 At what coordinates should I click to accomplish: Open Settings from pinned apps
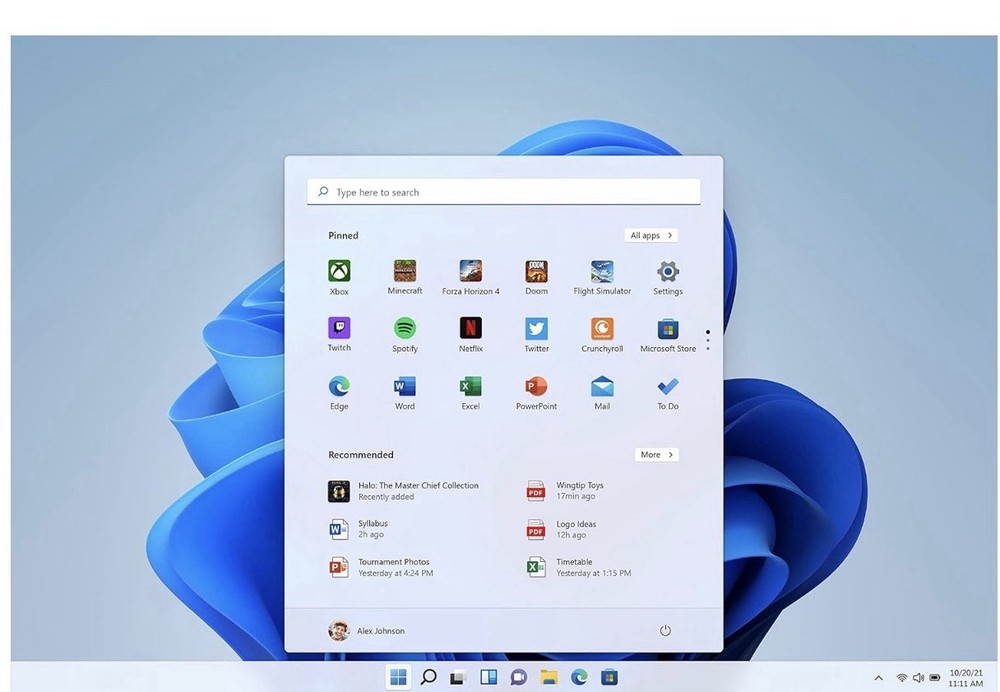(667, 271)
